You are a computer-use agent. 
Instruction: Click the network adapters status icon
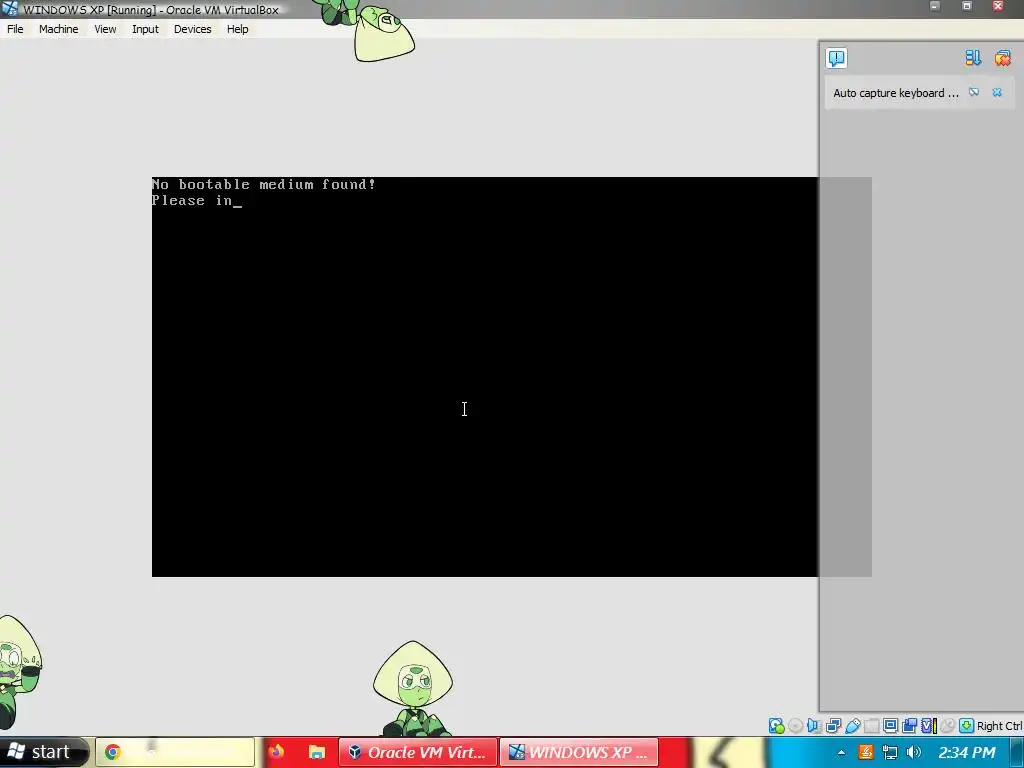point(833,726)
